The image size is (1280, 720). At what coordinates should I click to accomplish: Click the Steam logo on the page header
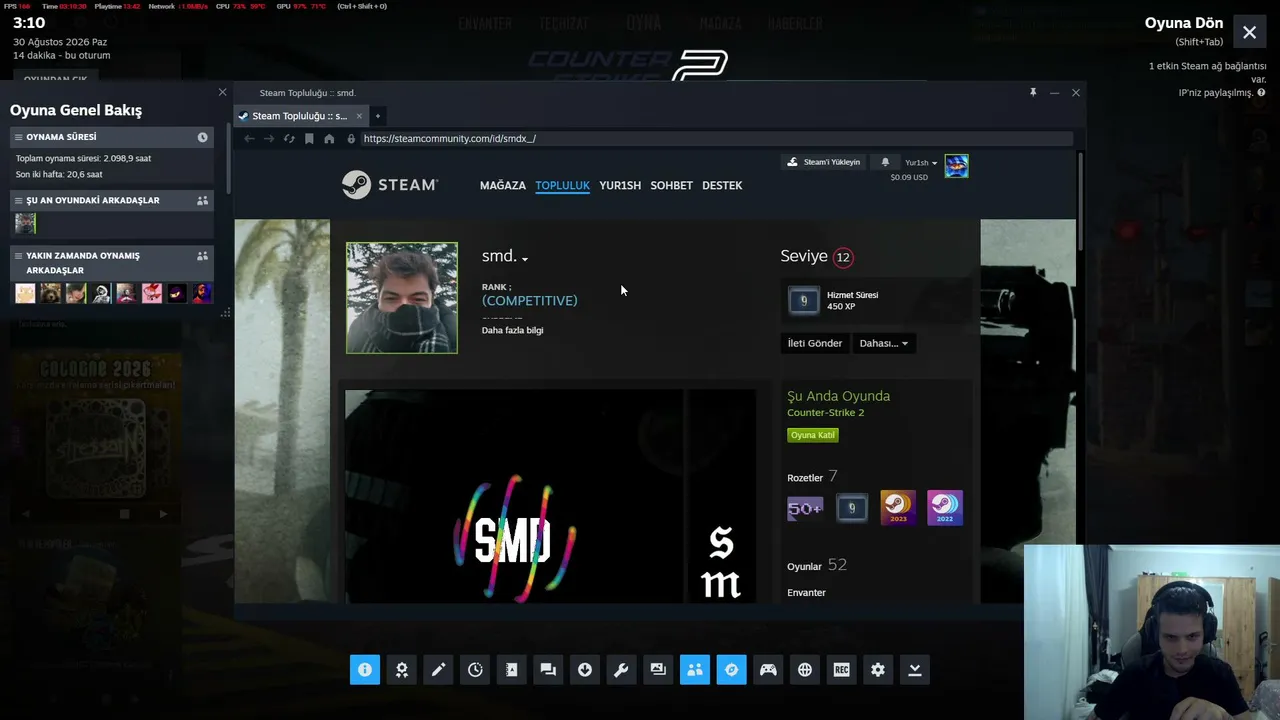pyautogui.click(x=390, y=185)
